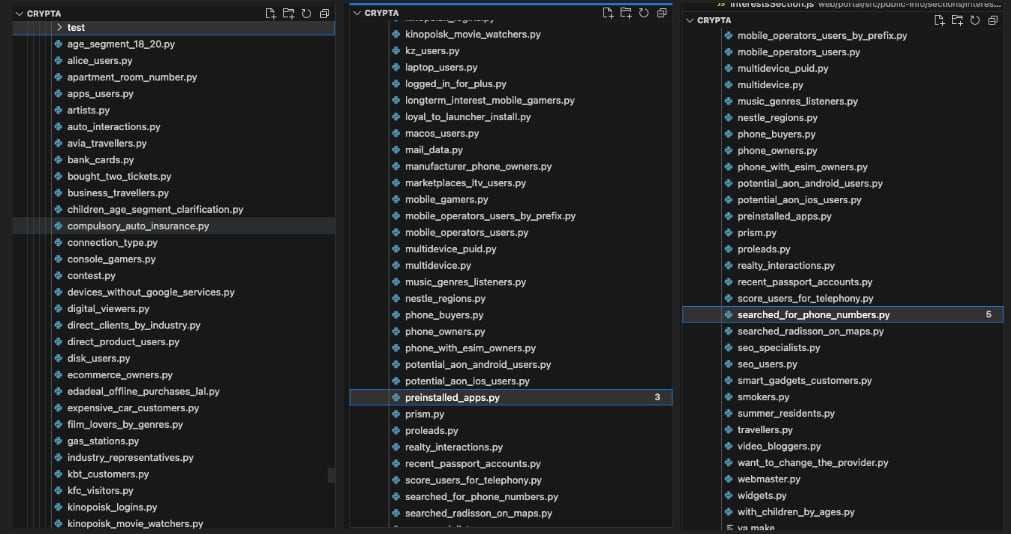Expand the test folder
Viewport: 1011px width, 534px height.
pos(75,27)
